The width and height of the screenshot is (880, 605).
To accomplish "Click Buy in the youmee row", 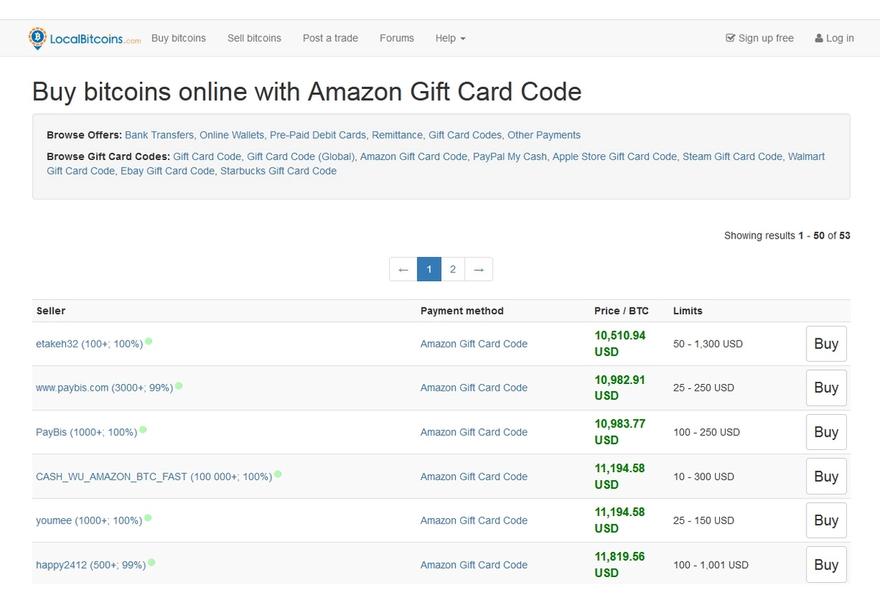I will click(826, 521).
